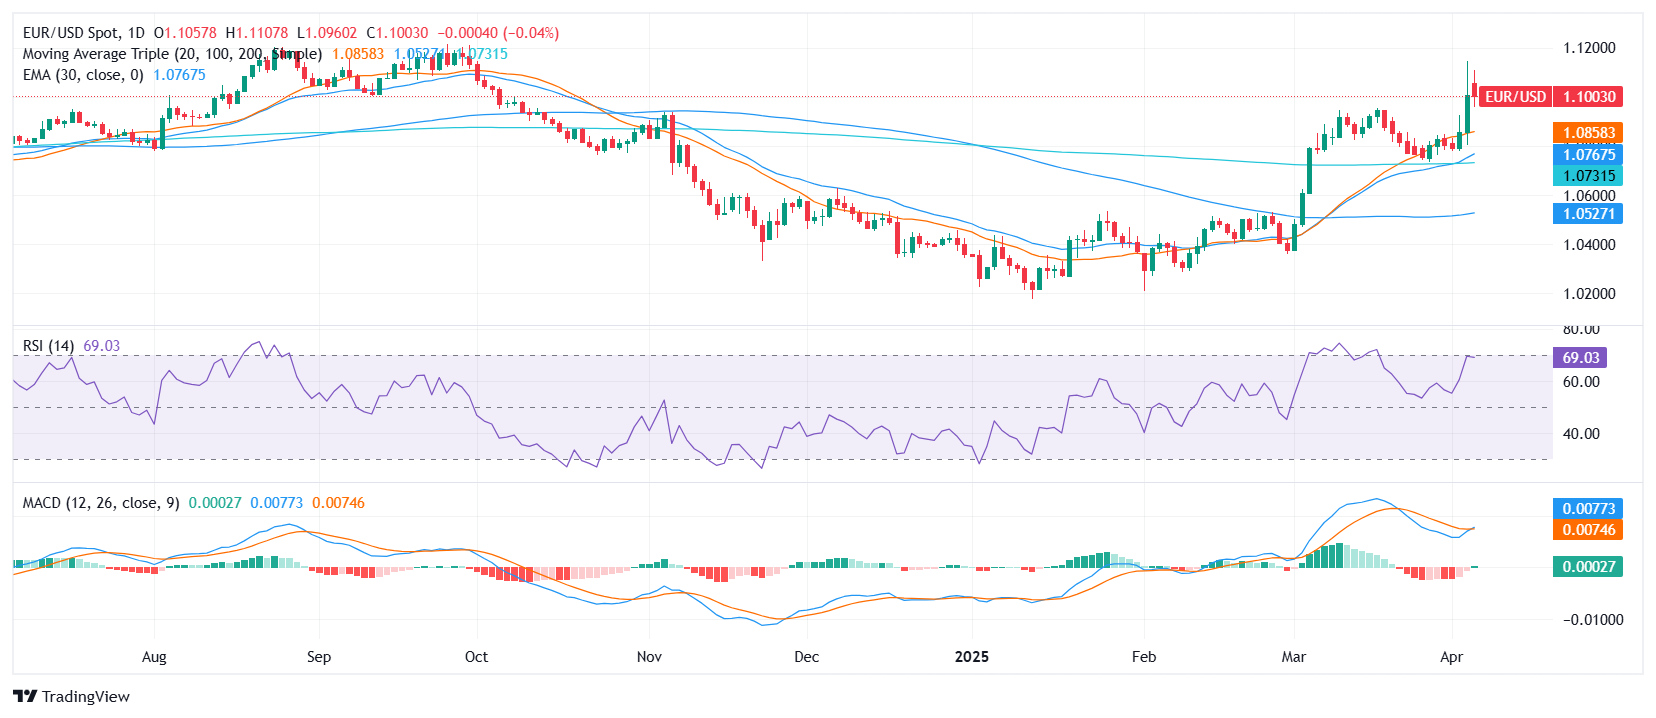Select the purple 69.03 RSI value label

pos(1580,358)
